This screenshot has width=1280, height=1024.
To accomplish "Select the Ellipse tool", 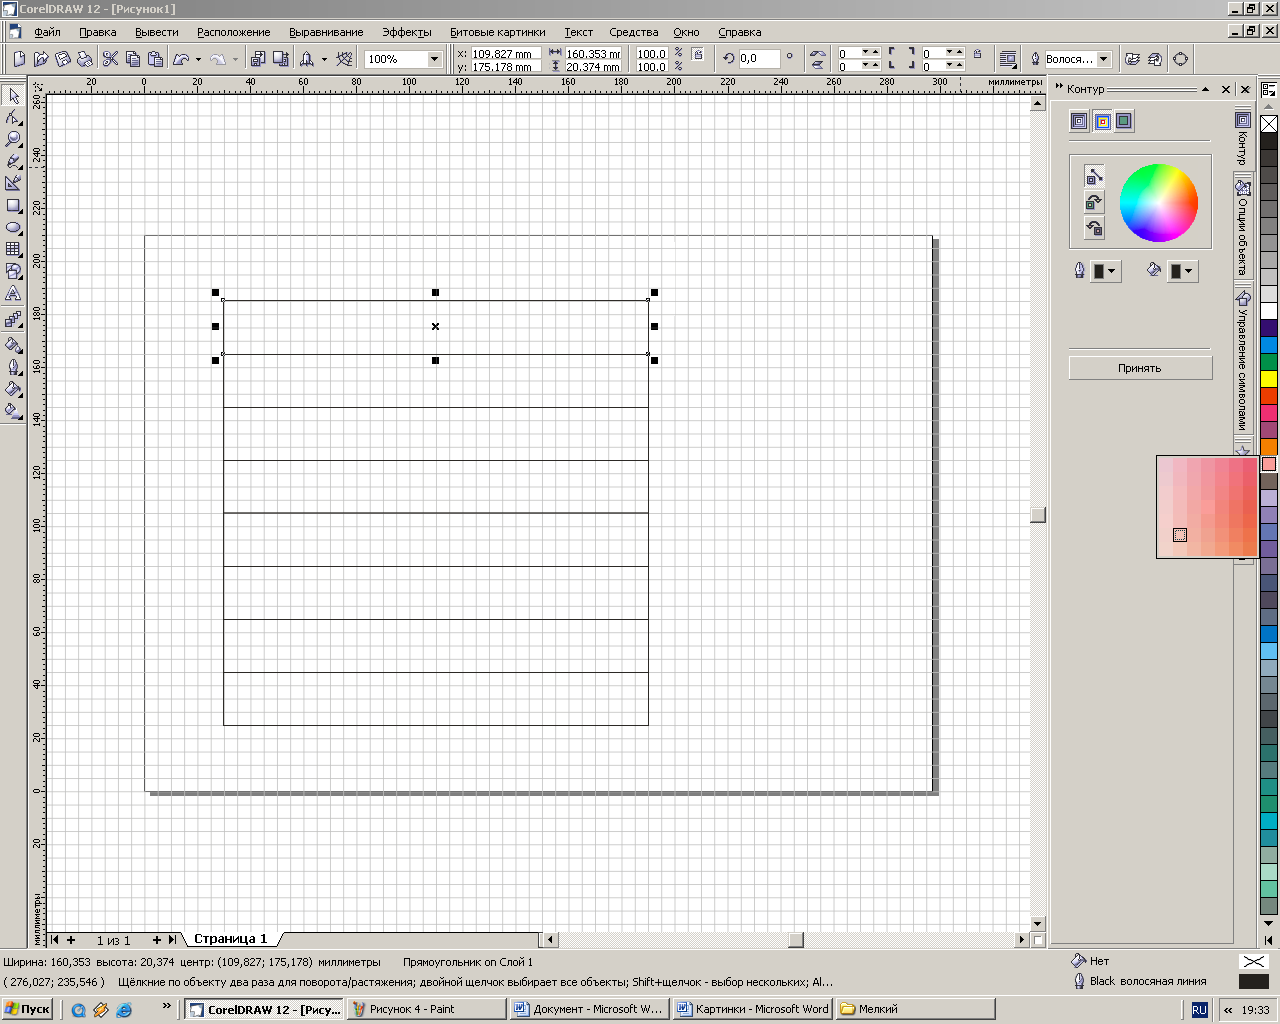I will pyautogui.click(x=13, y=228).
